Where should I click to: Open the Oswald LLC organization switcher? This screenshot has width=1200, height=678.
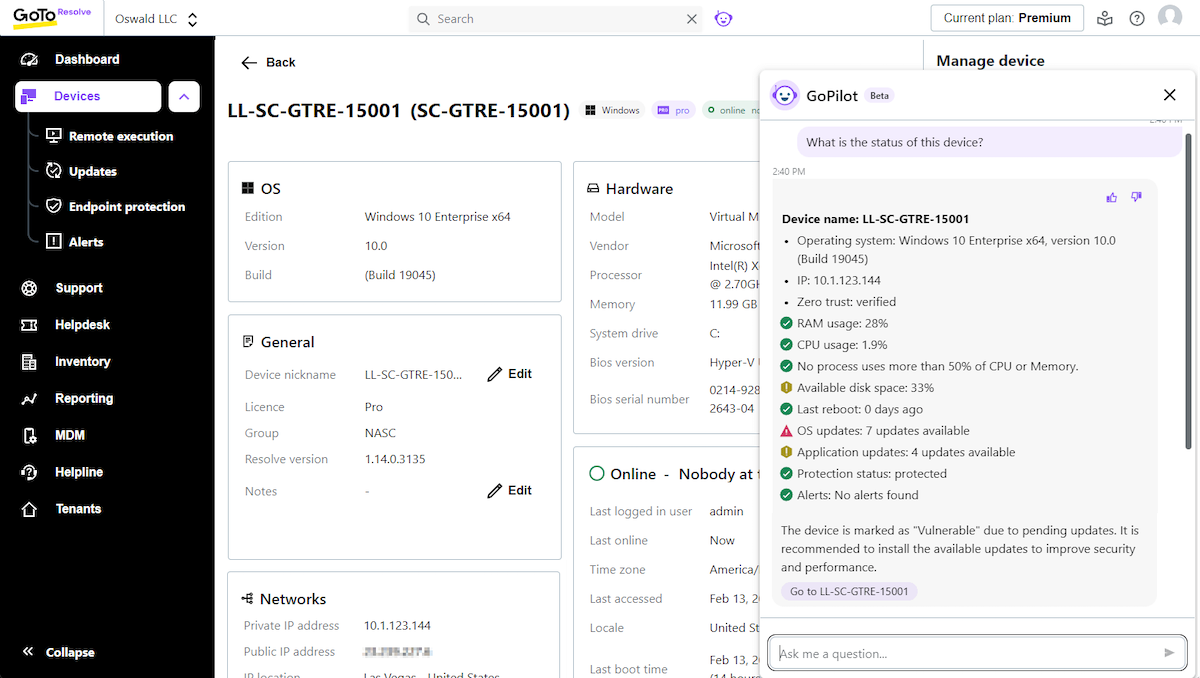tap(156, 19)
